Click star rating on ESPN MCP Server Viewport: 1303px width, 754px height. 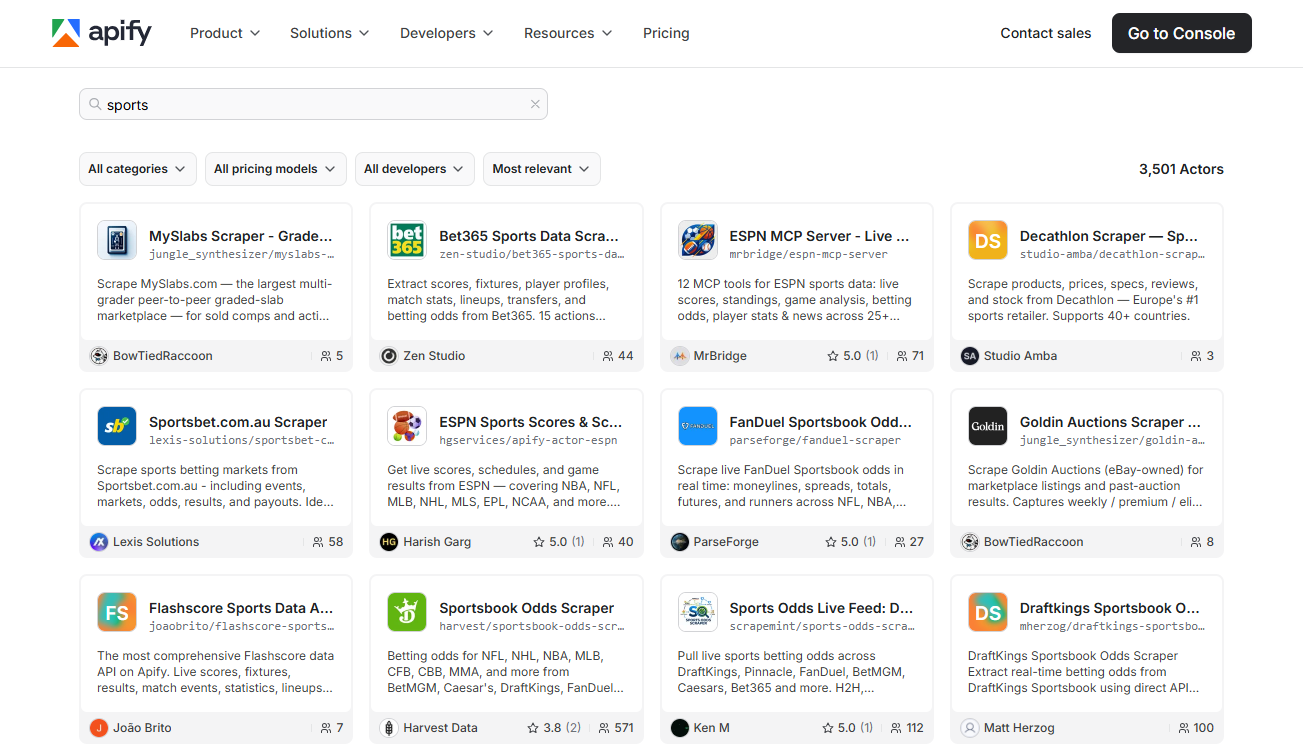pos(852,356)
